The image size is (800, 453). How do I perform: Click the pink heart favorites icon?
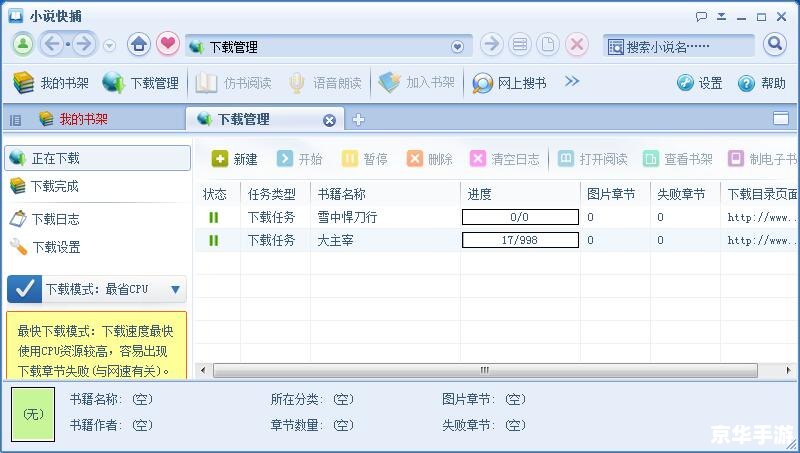[168, 45]
